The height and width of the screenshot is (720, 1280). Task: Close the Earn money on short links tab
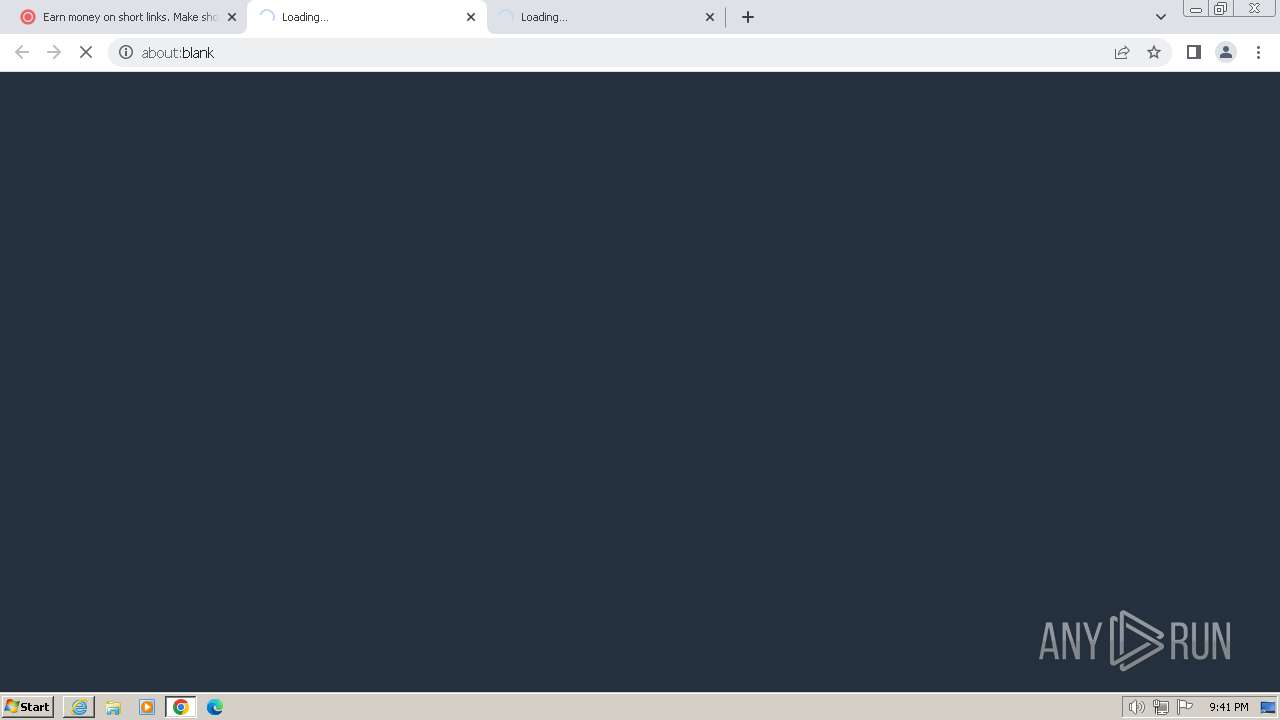pos(232,17)
